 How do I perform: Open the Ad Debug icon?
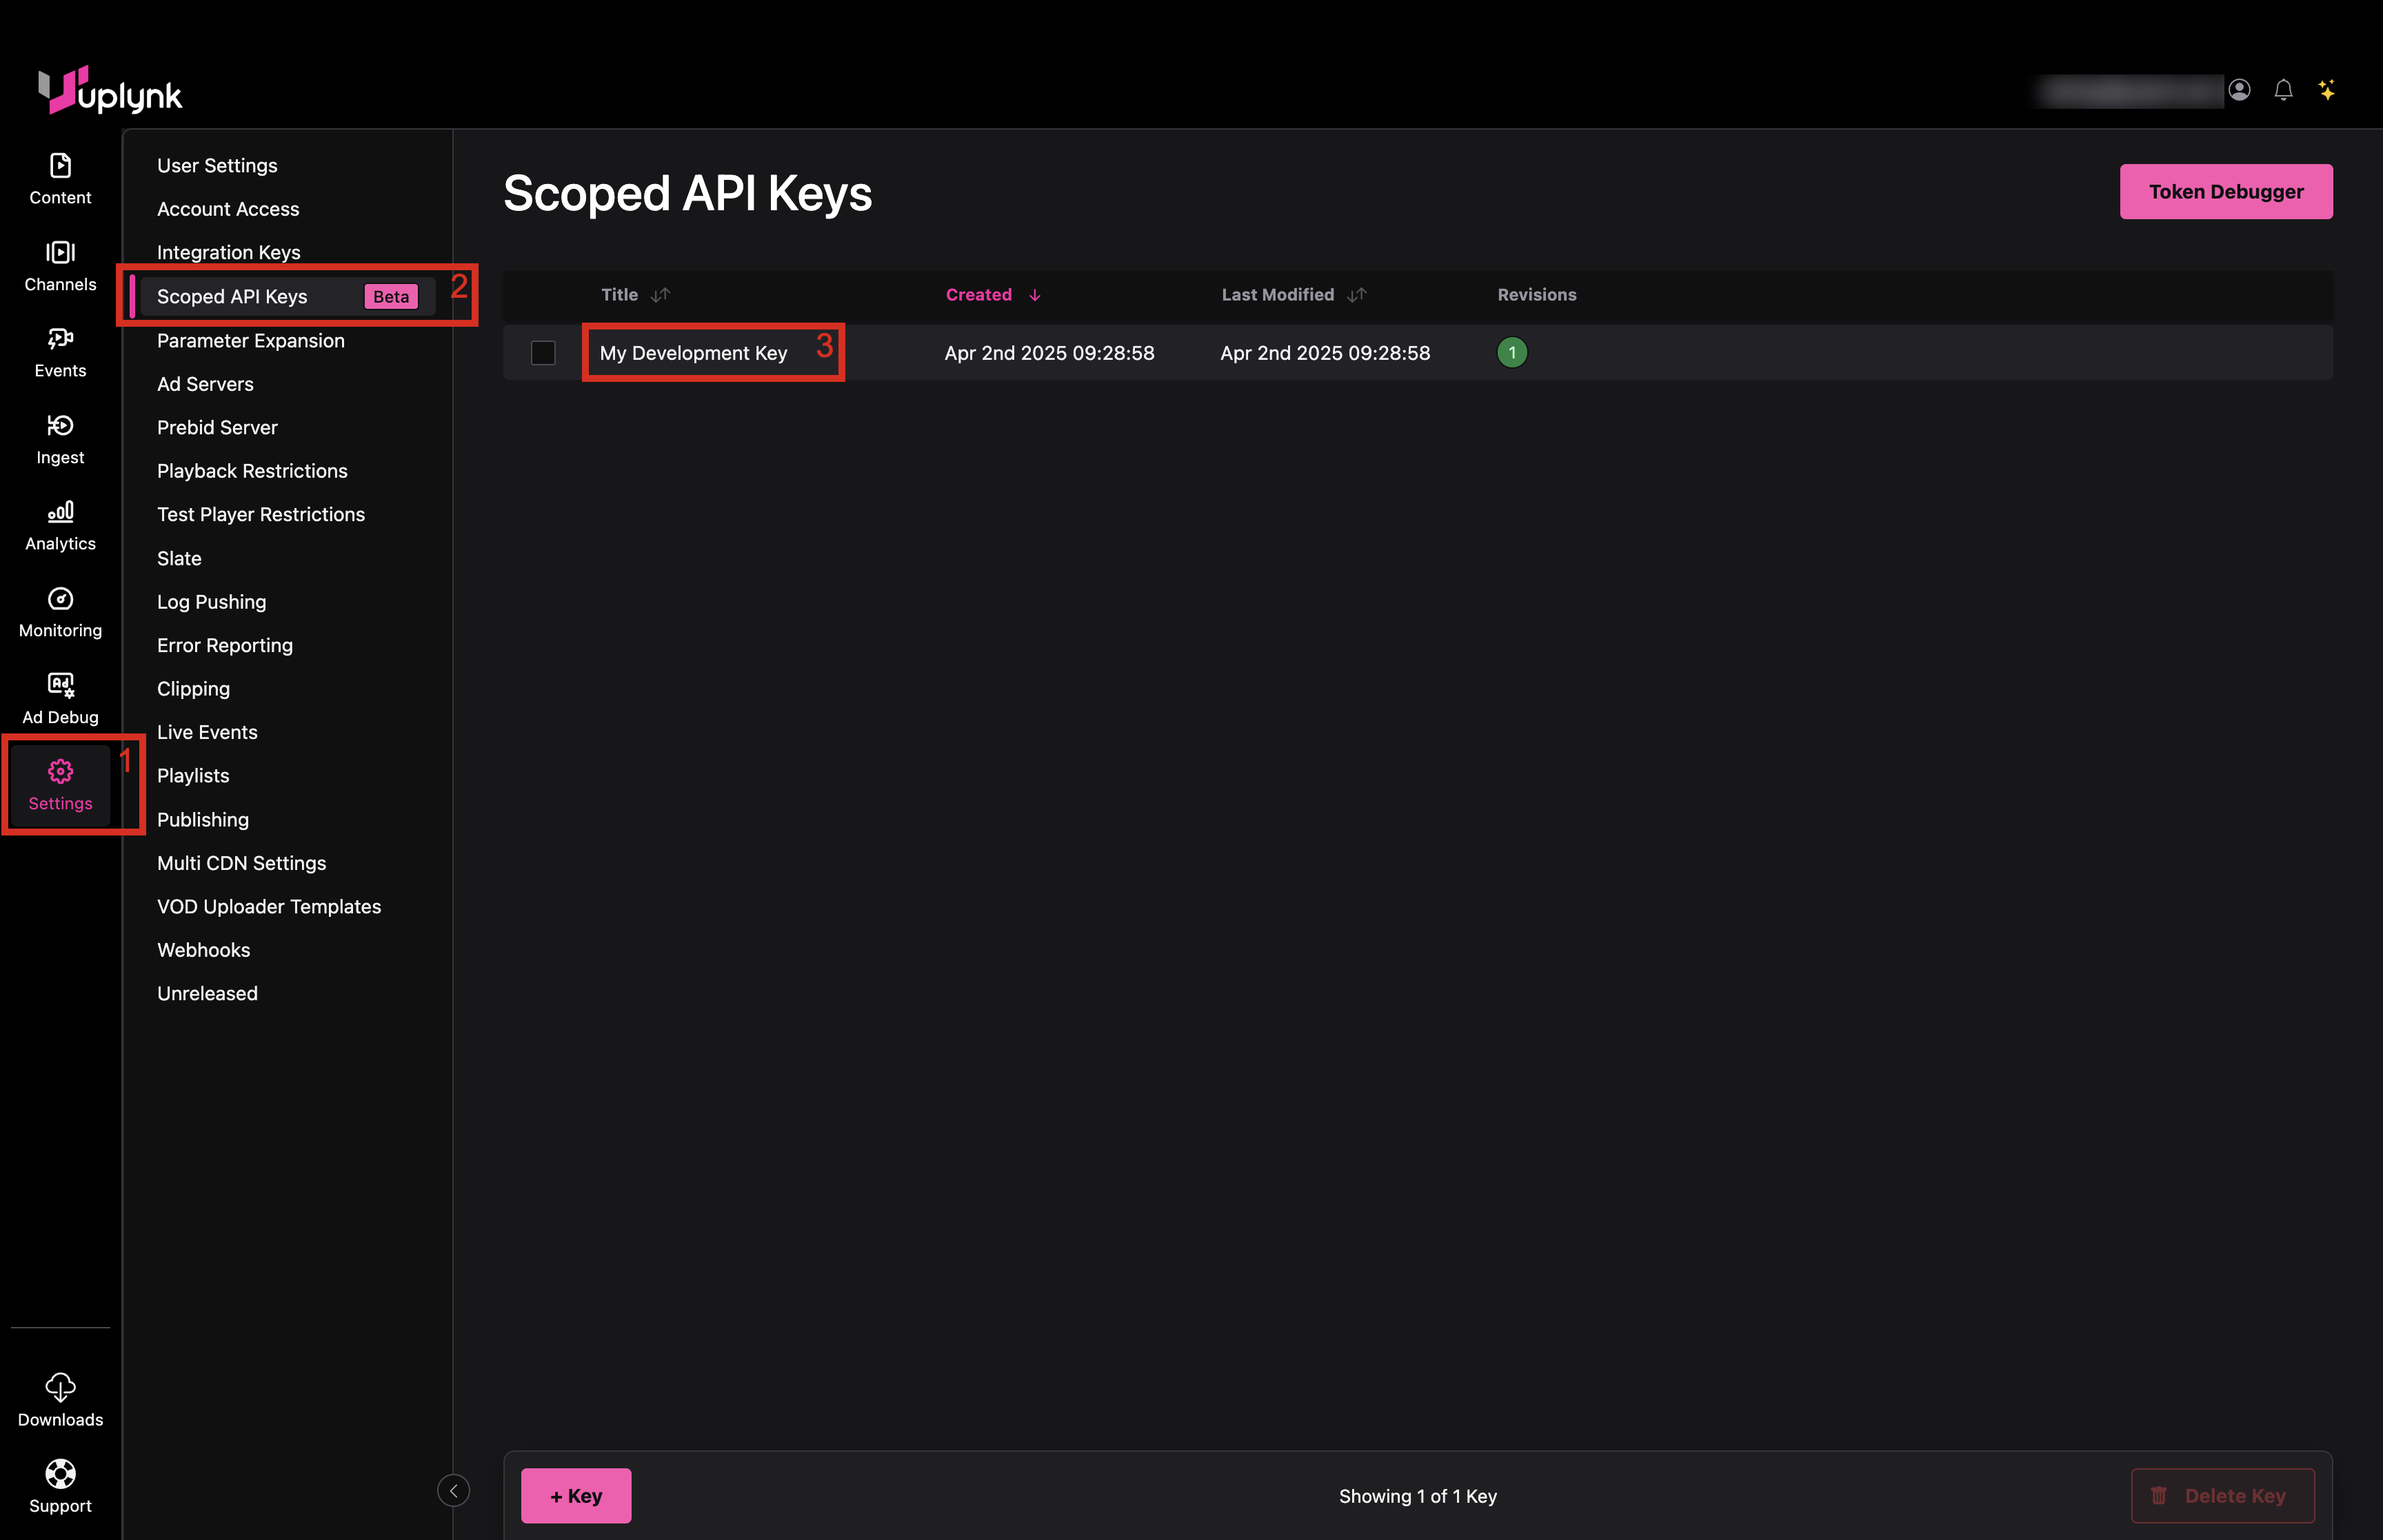pyautogui.click(x=60, y=685)
